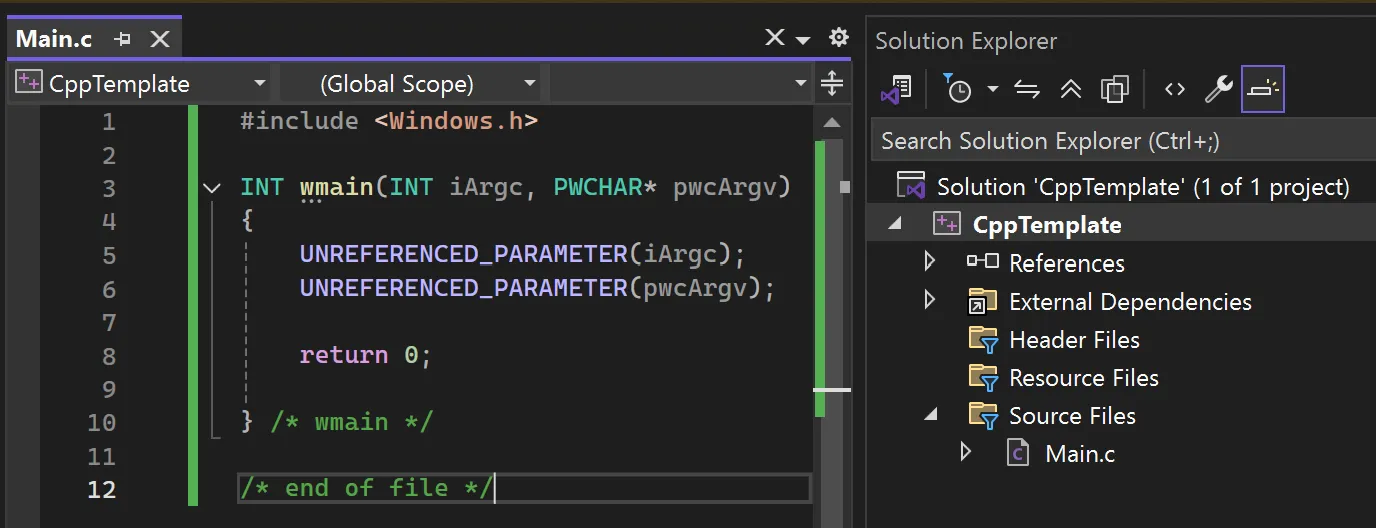Pin the Main.c tab

(x=123, y=40)
